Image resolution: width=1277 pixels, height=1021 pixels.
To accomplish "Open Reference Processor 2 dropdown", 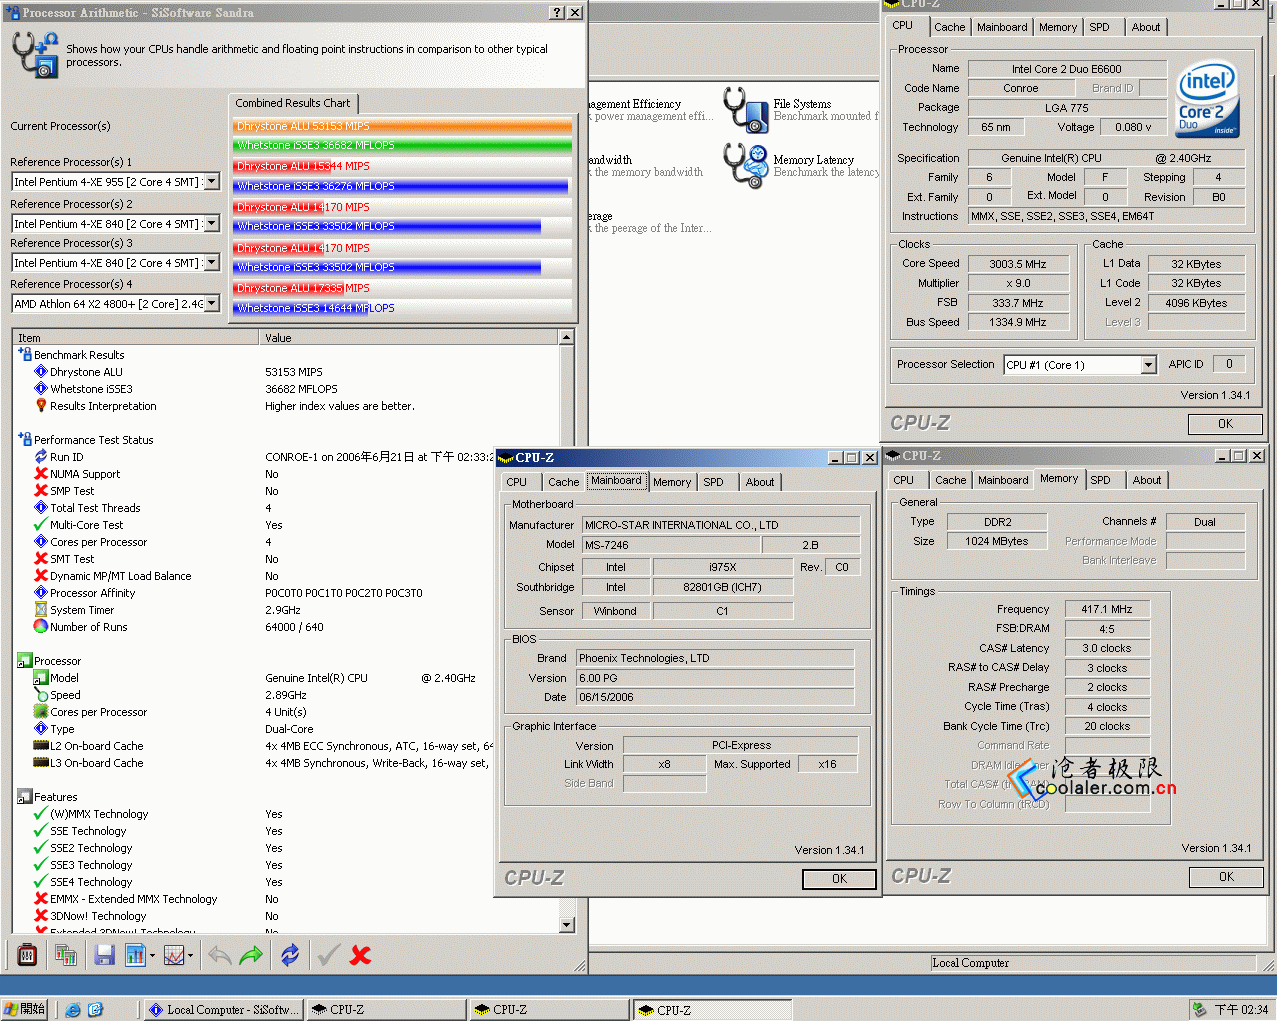I will (x=212, y=224).
